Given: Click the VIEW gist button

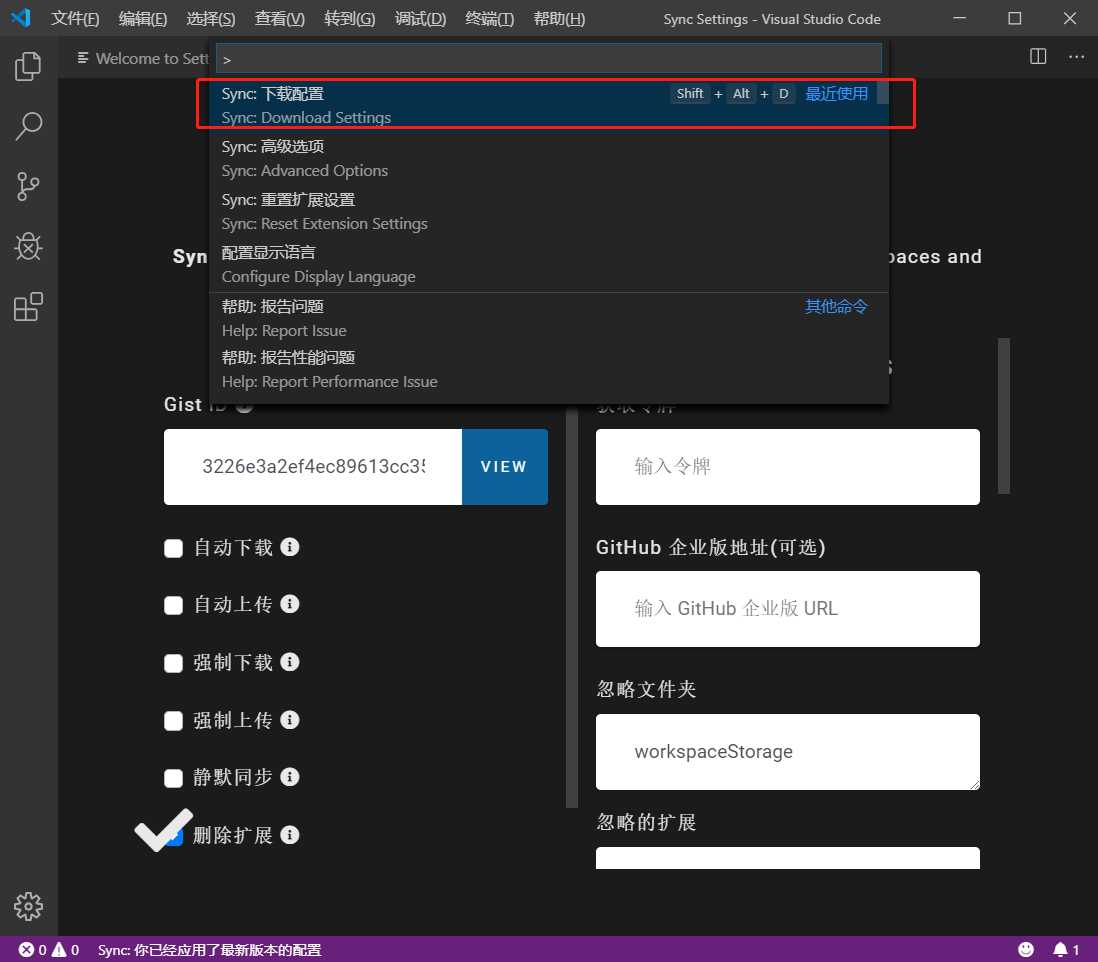Looking at the screenshot, I should [504, 466].
